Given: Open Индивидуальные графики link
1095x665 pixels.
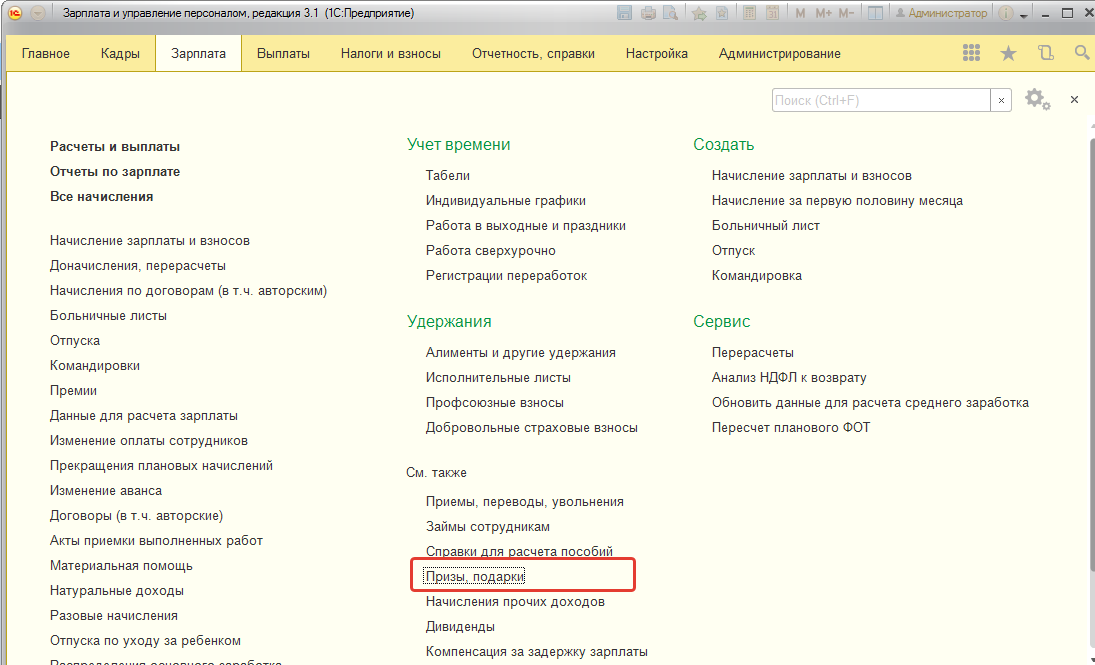Looking at the screenshot, I should (x=506, y=201).
